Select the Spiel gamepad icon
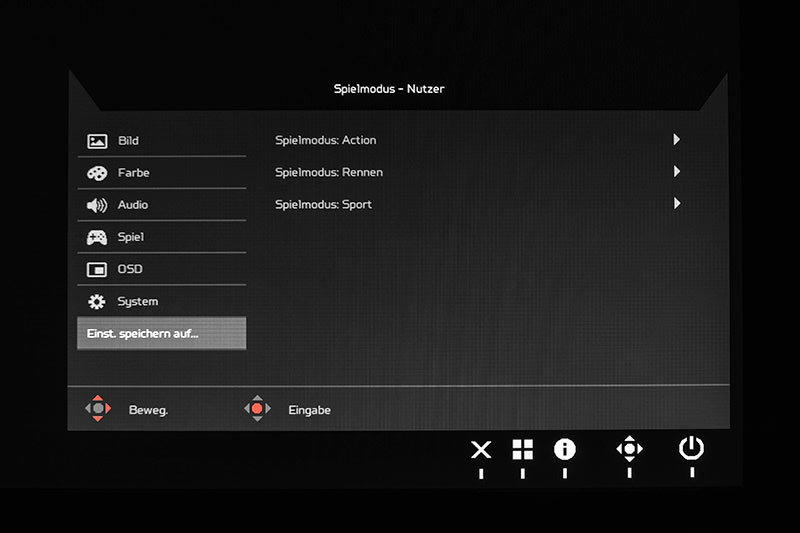This screenshot has width=800, height=533. pos(97,237)
